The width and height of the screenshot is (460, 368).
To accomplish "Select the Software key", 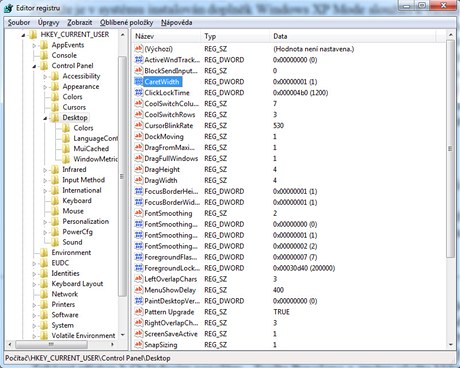I will tap(65, 315).
